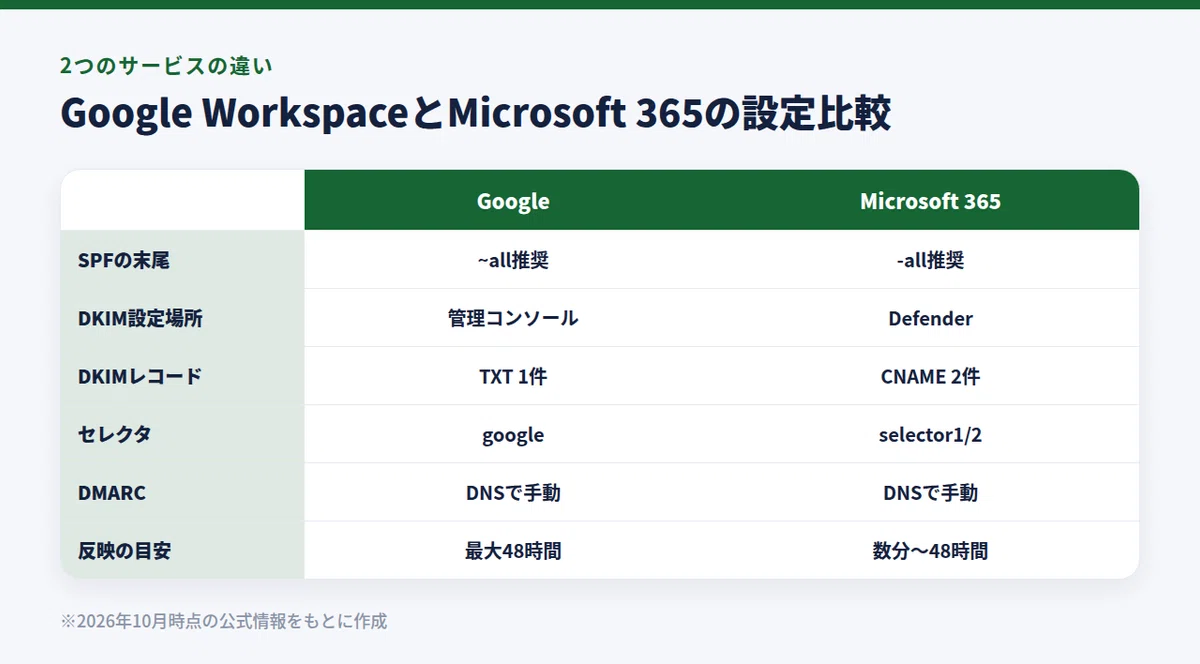
Task: Select the 'Google' column header
Action: (x=513, y=201)
